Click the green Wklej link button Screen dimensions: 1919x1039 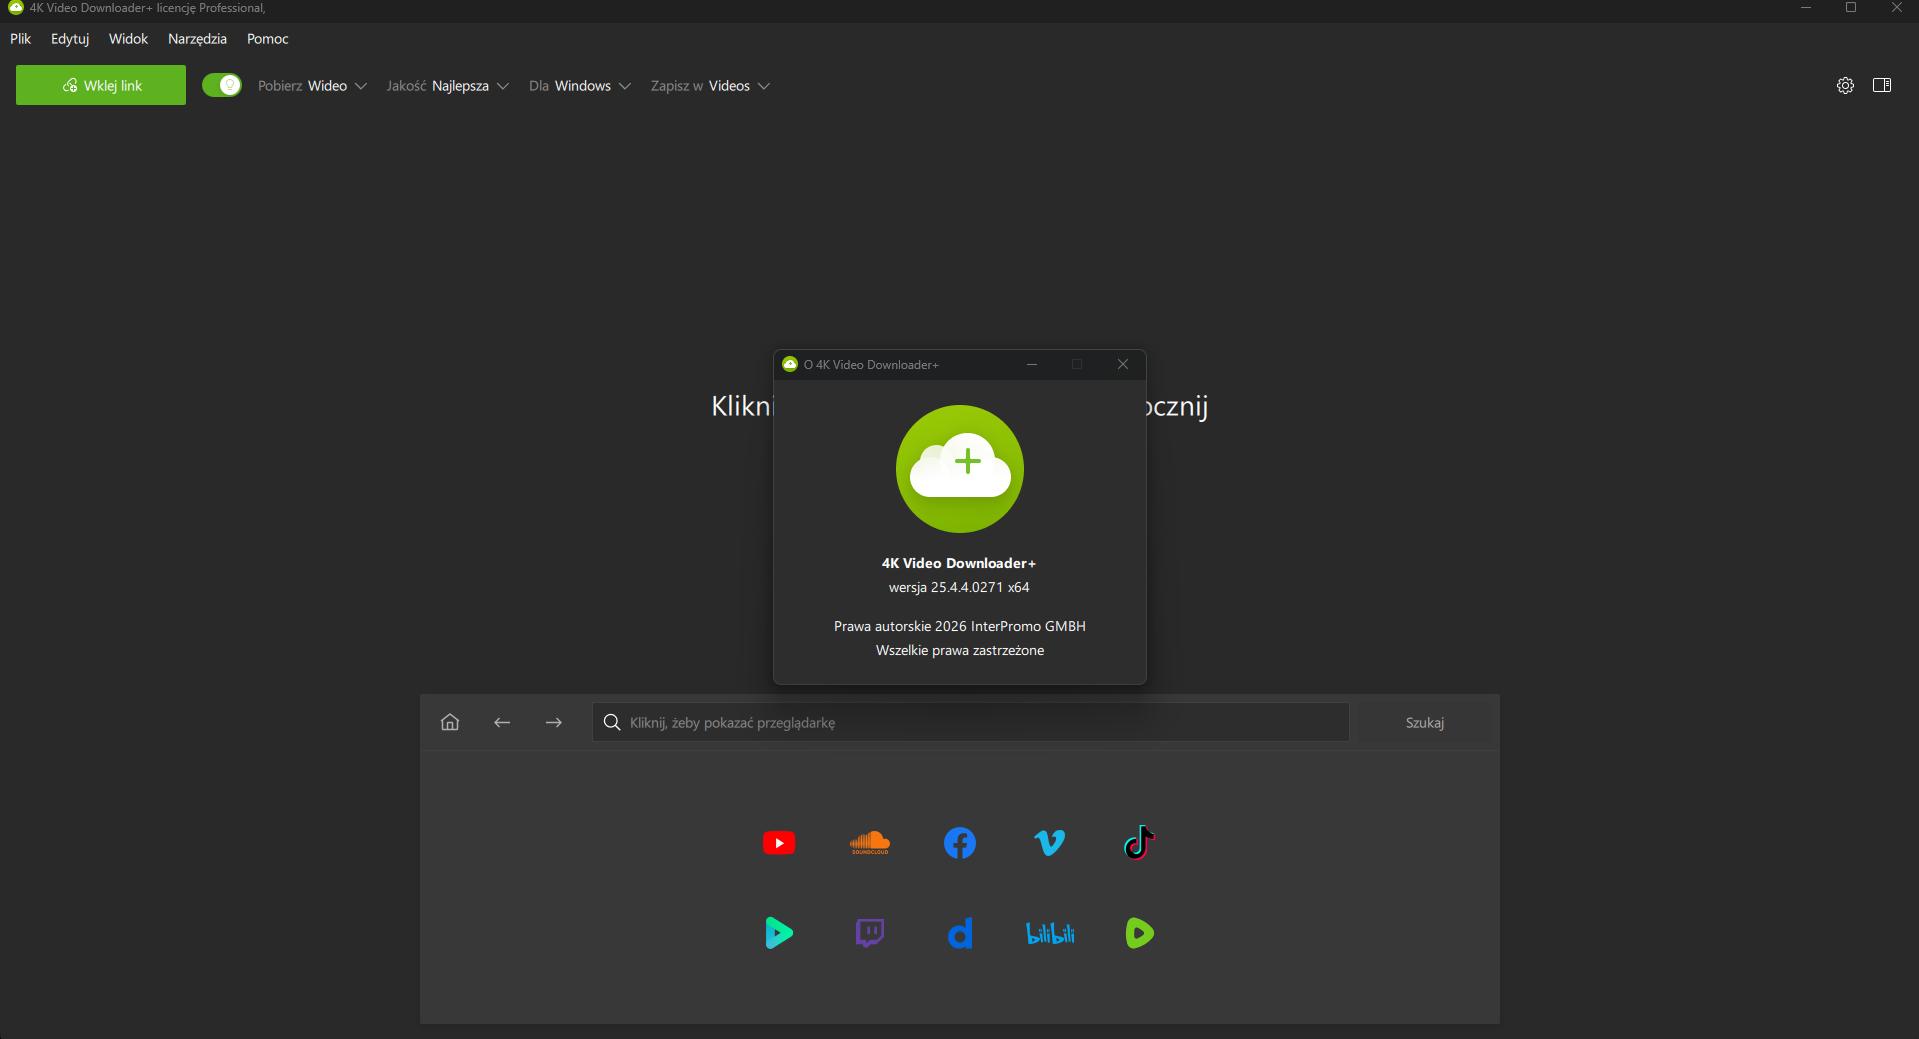click(101, 85)
